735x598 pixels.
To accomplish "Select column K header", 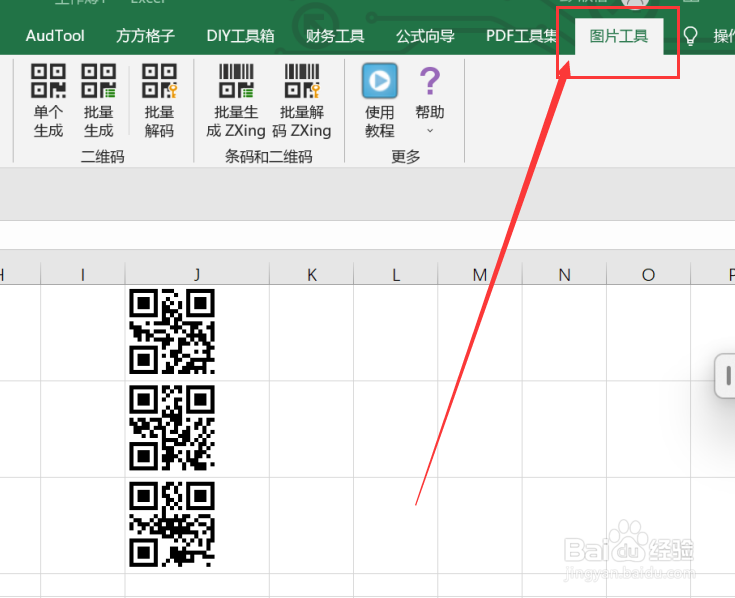I will tap(312, 274).
